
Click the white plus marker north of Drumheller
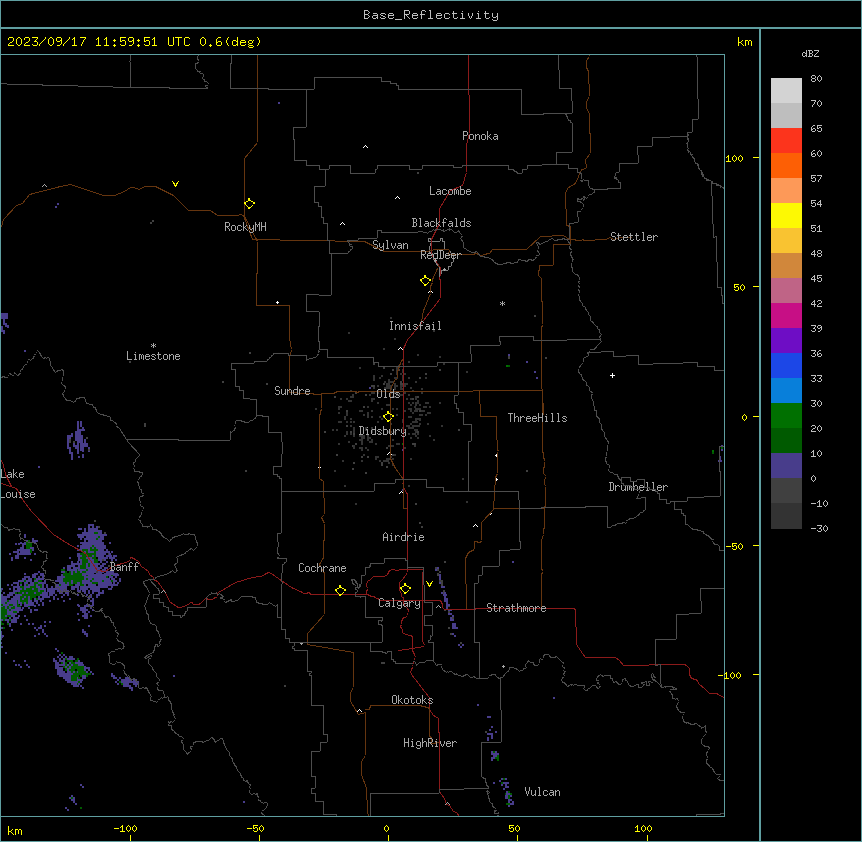point(612,375)
